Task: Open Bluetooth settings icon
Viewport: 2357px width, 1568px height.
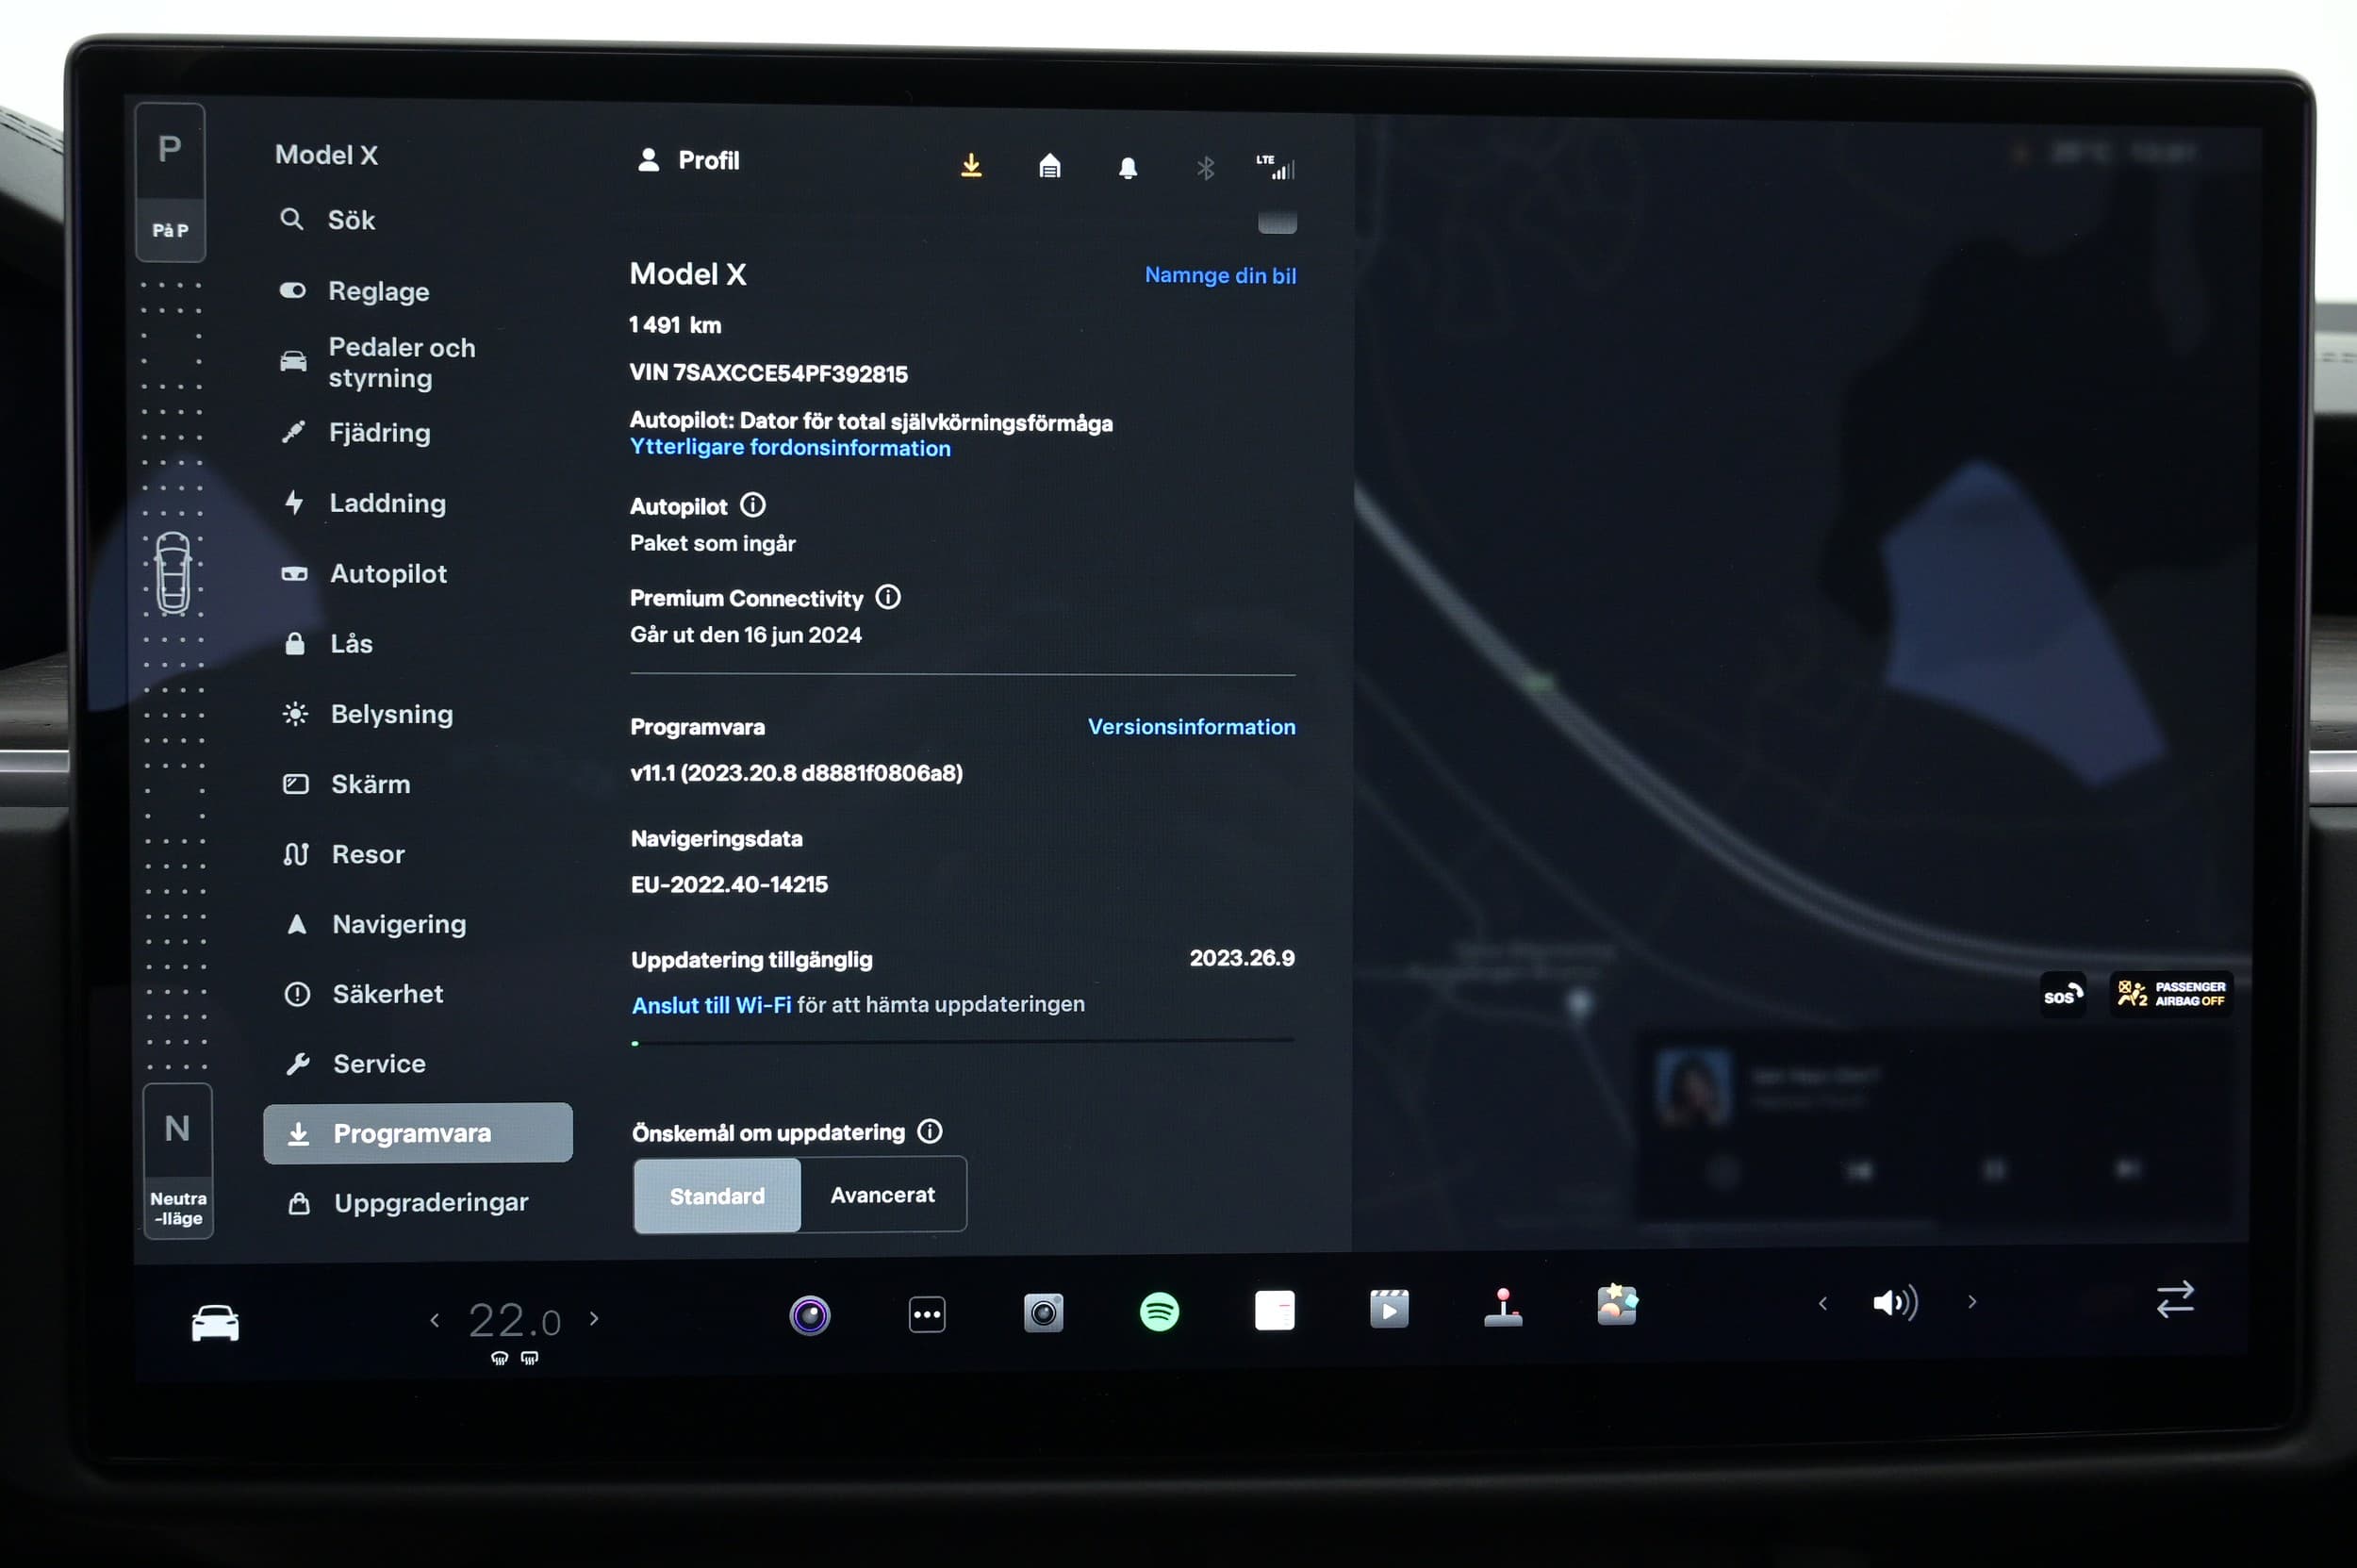Action: point(1206,168)
